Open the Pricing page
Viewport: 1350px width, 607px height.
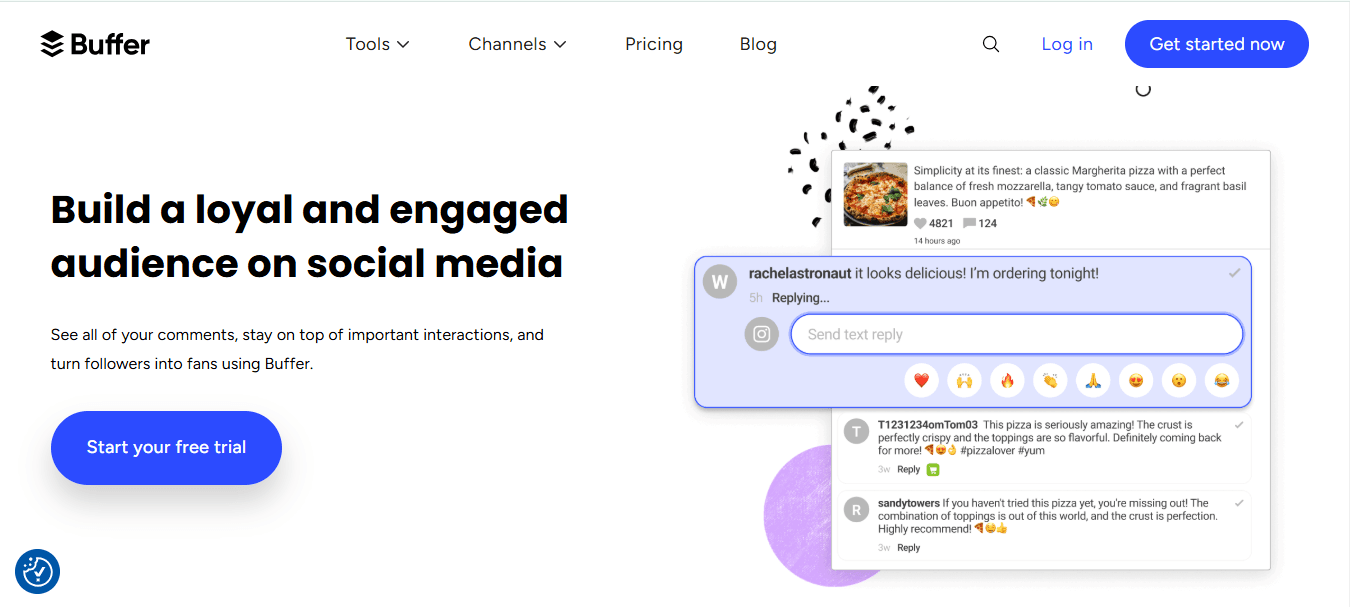[654, 44]
